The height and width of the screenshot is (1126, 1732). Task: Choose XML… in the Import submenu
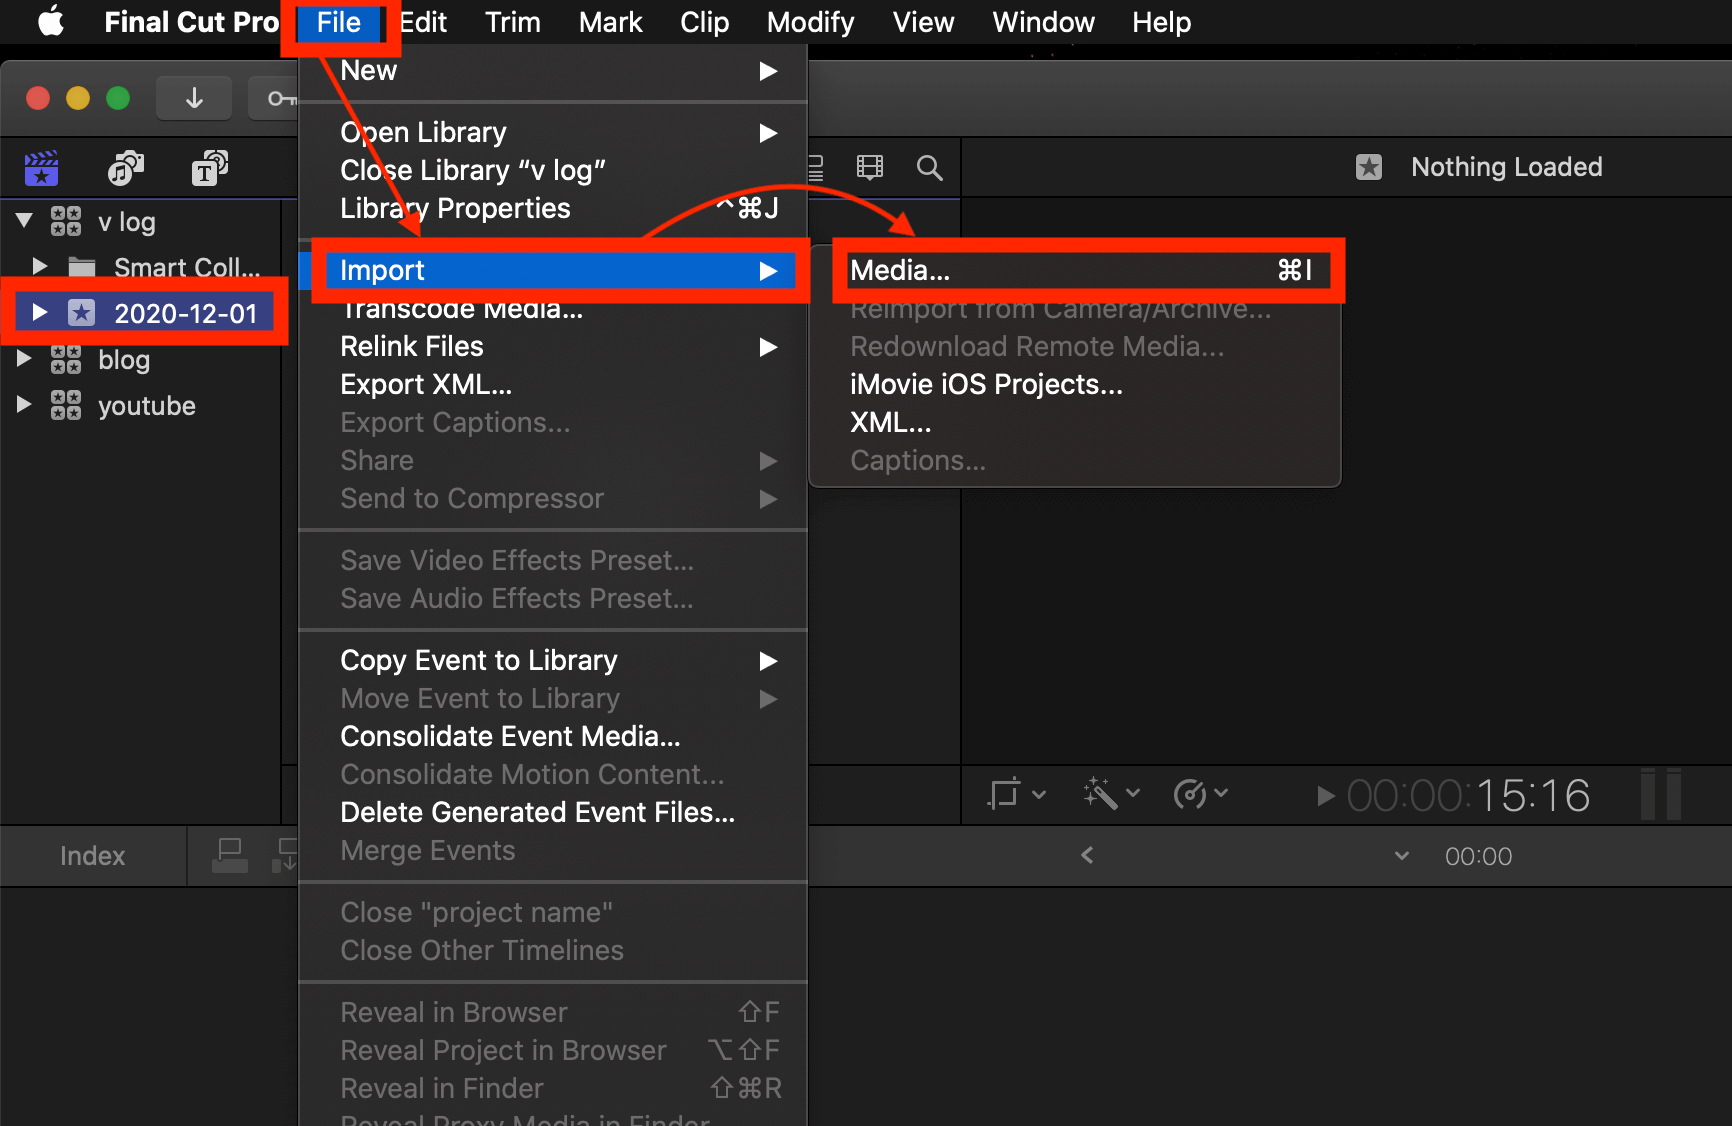[x=1075, y=423]
